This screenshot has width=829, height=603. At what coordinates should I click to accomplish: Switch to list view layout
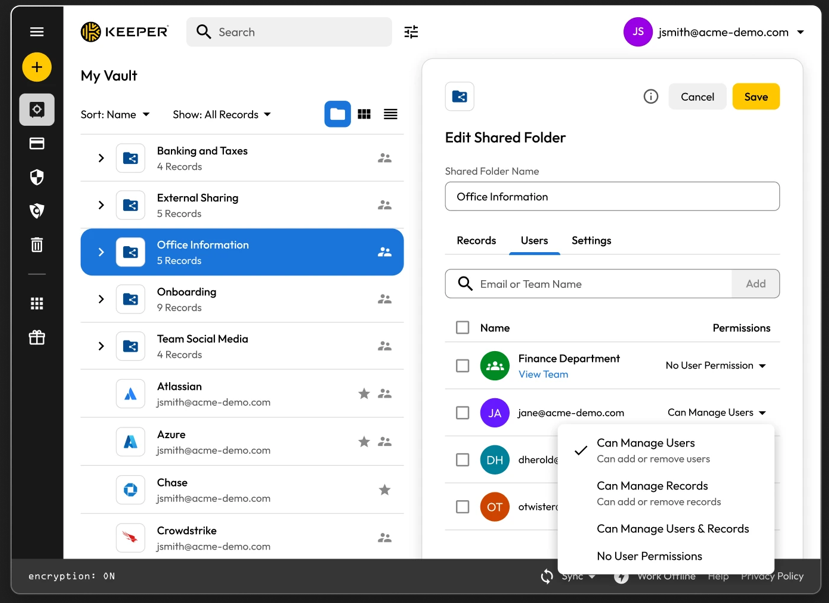click(391, 115)
